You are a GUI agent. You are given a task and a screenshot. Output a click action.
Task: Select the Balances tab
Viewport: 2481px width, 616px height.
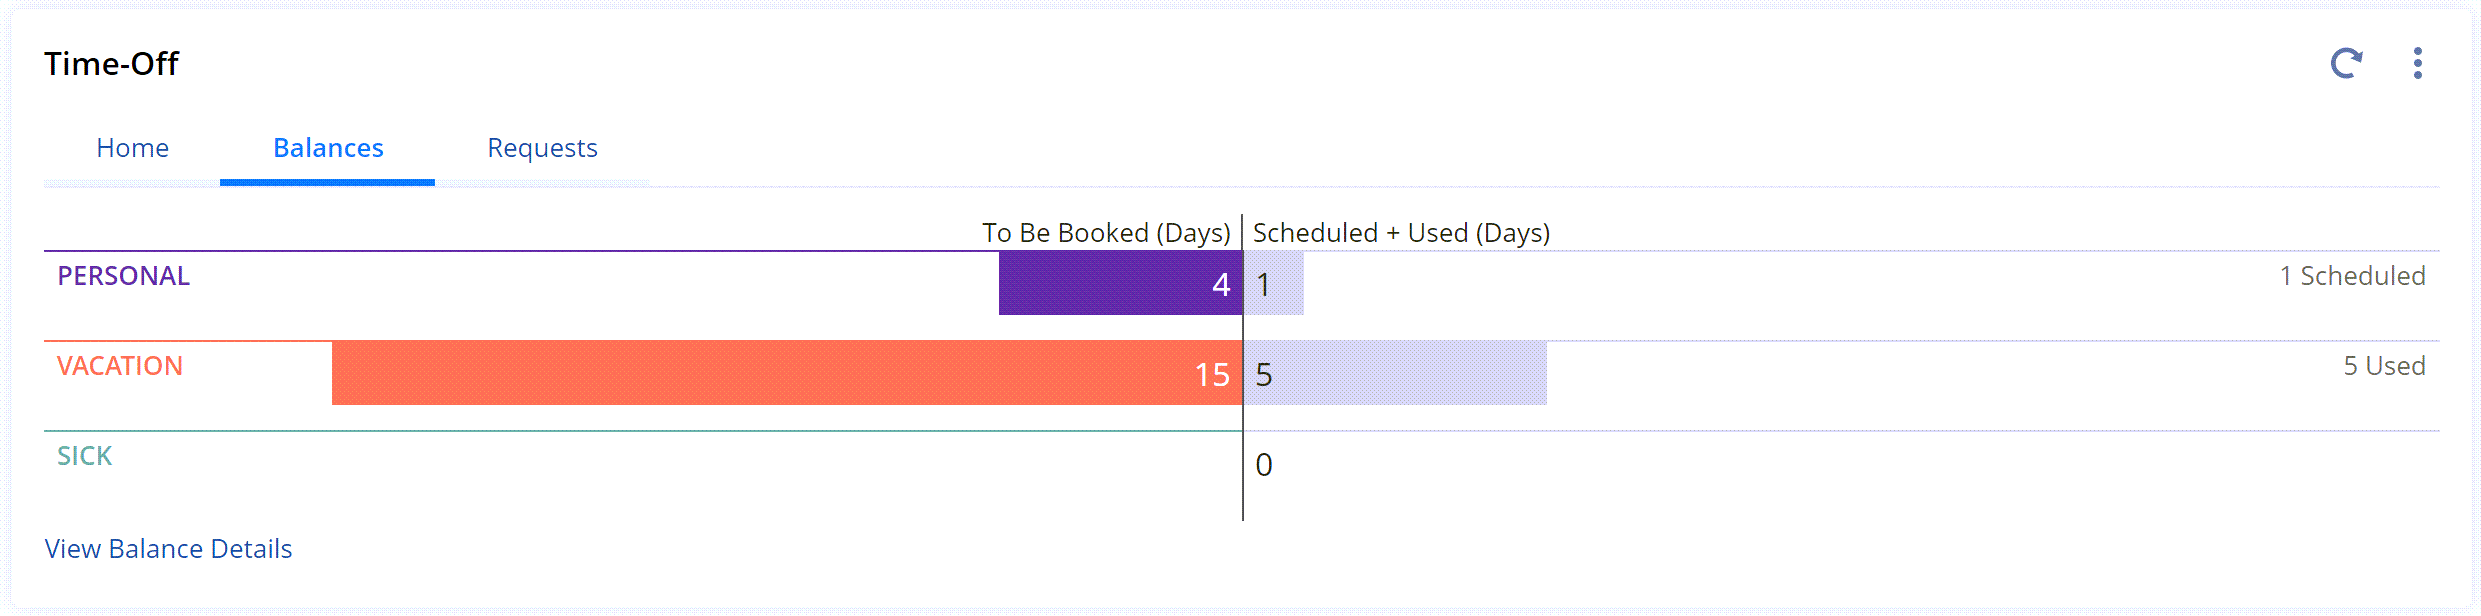(x=327, y=147)
